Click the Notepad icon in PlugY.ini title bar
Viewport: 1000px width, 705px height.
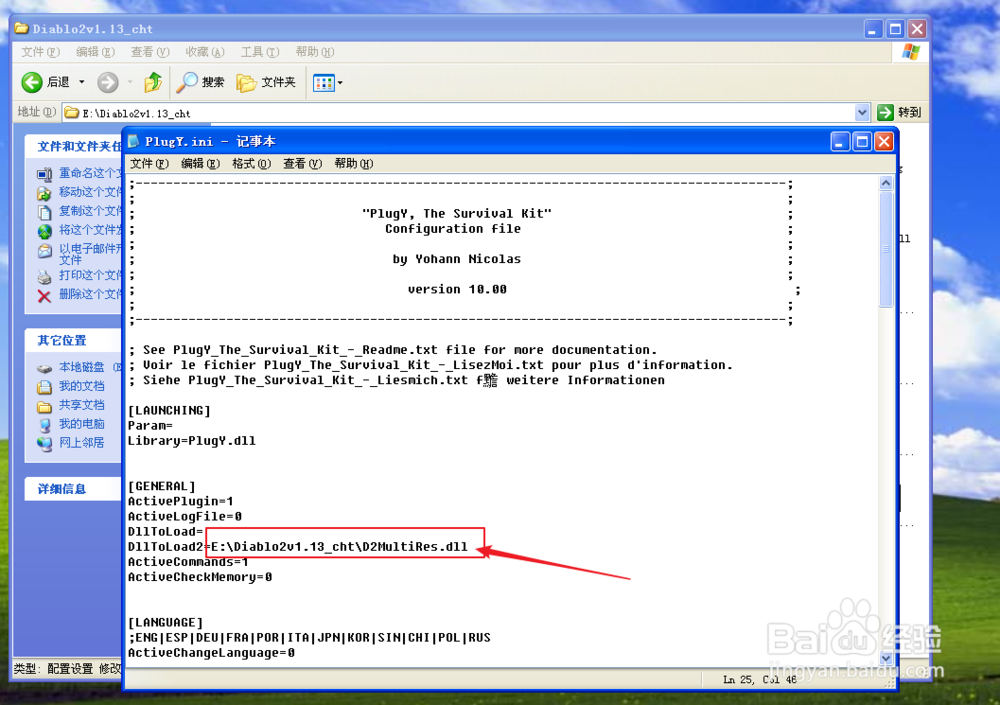pos(133,141)
